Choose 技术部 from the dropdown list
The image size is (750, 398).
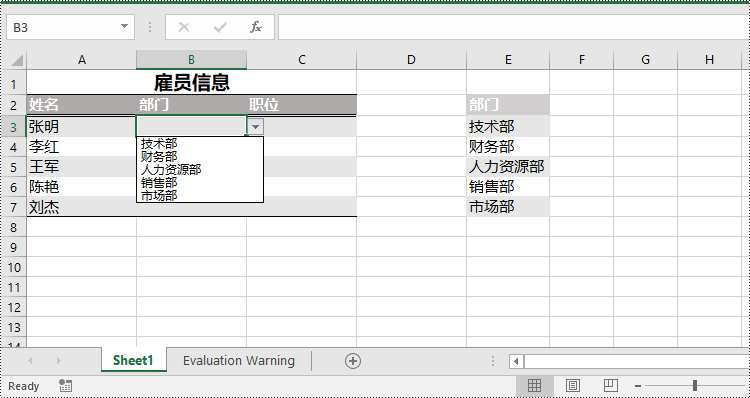point(200,144)
